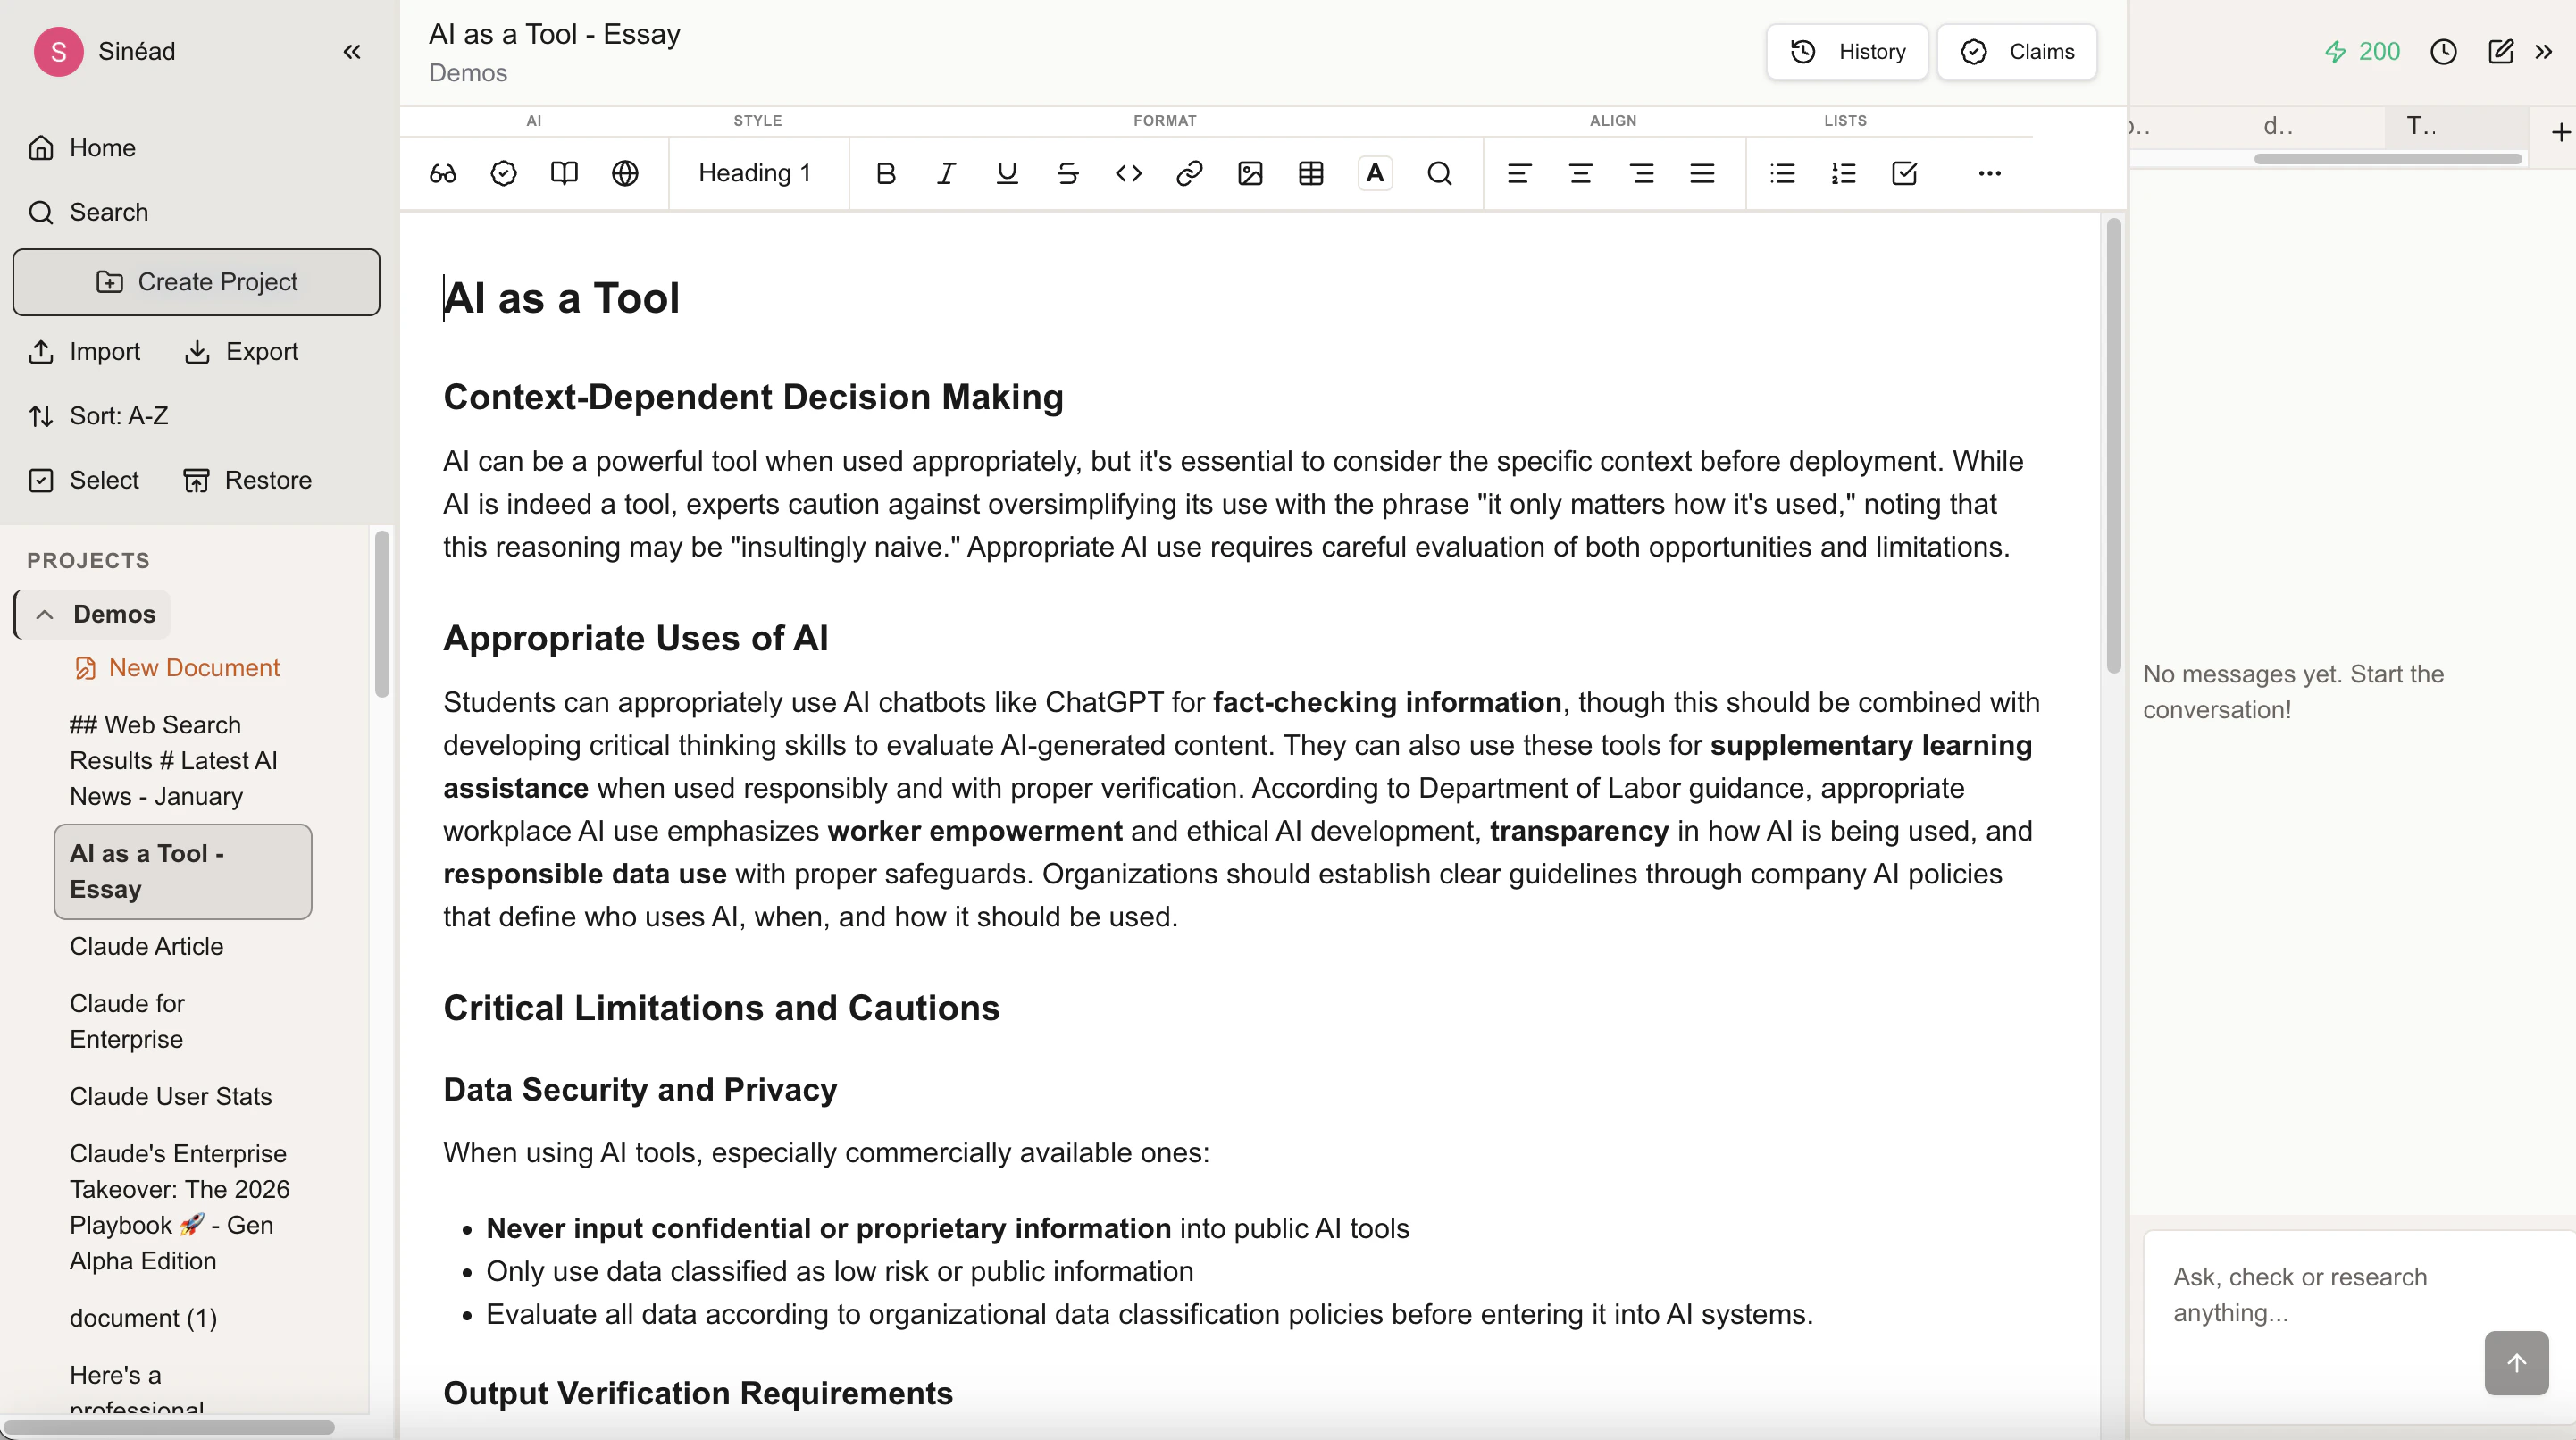Click the inline code format icon

tap(1128, 173)
